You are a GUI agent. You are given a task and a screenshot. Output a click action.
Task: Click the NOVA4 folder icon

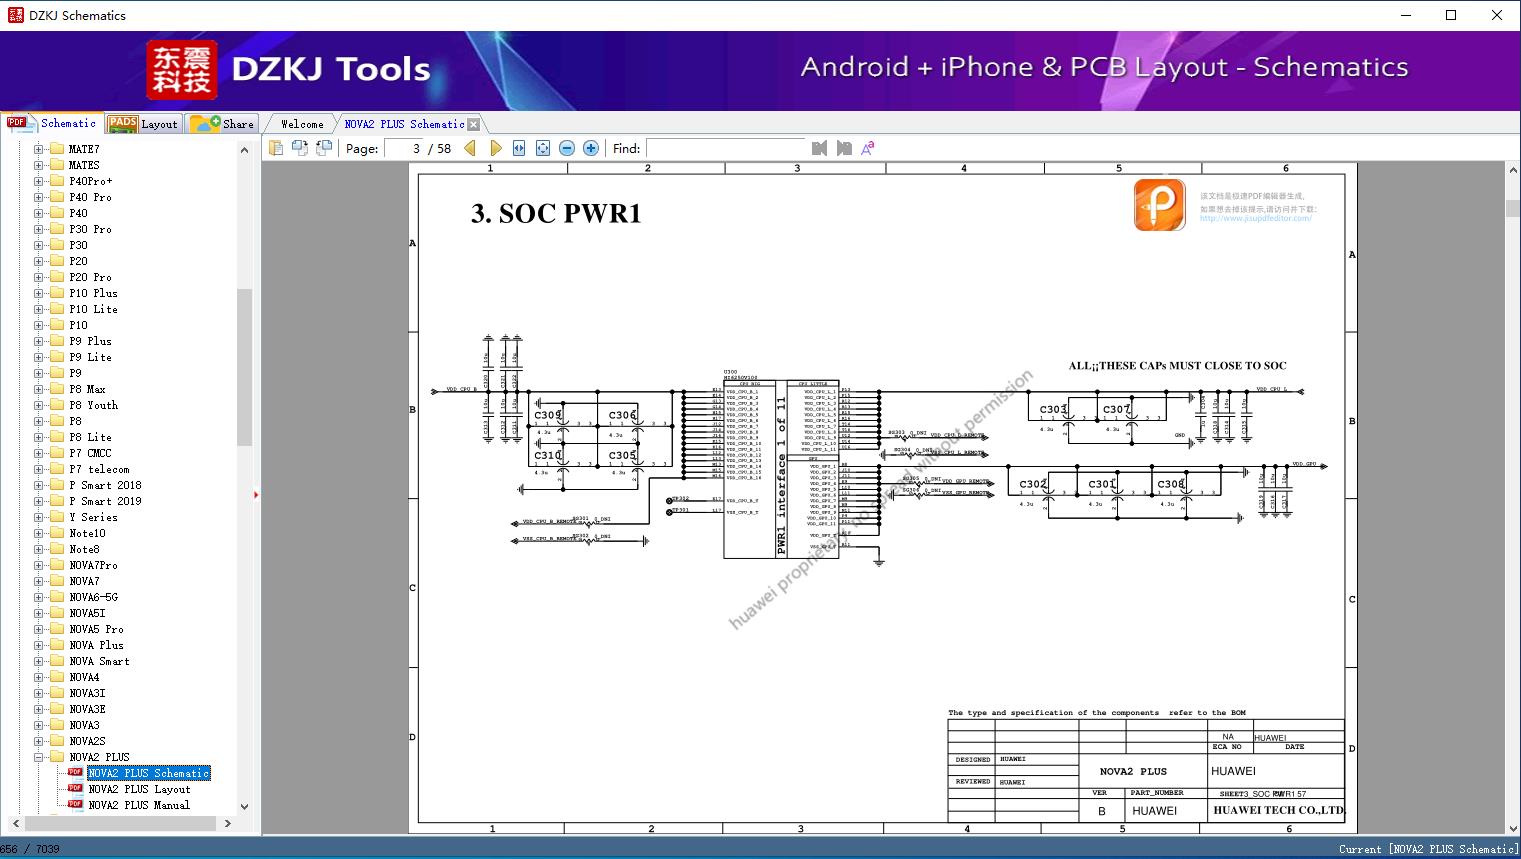(x=57, y=677)
